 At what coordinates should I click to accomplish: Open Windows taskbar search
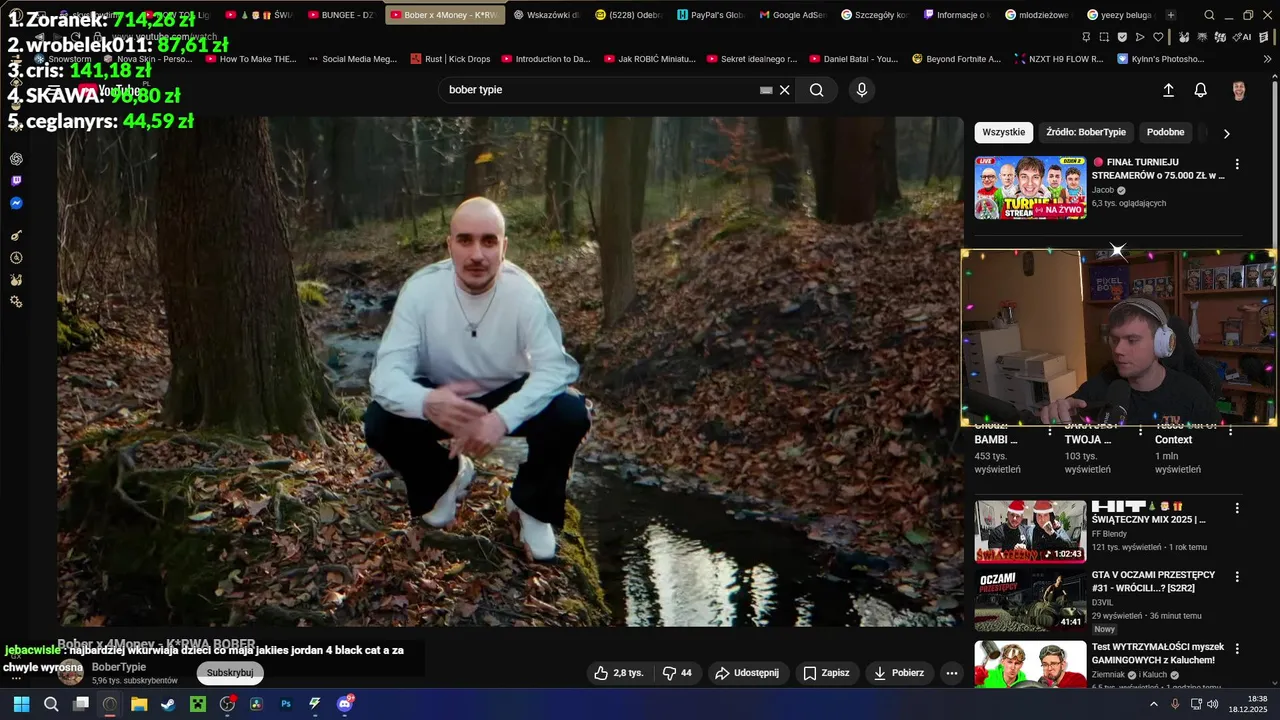pyautogui.click(x=51, y=704)
